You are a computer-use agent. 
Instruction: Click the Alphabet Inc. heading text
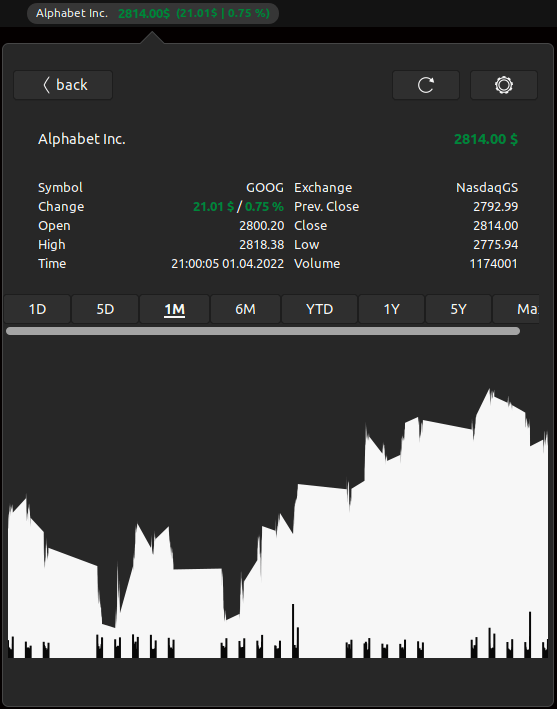point(82,139)
